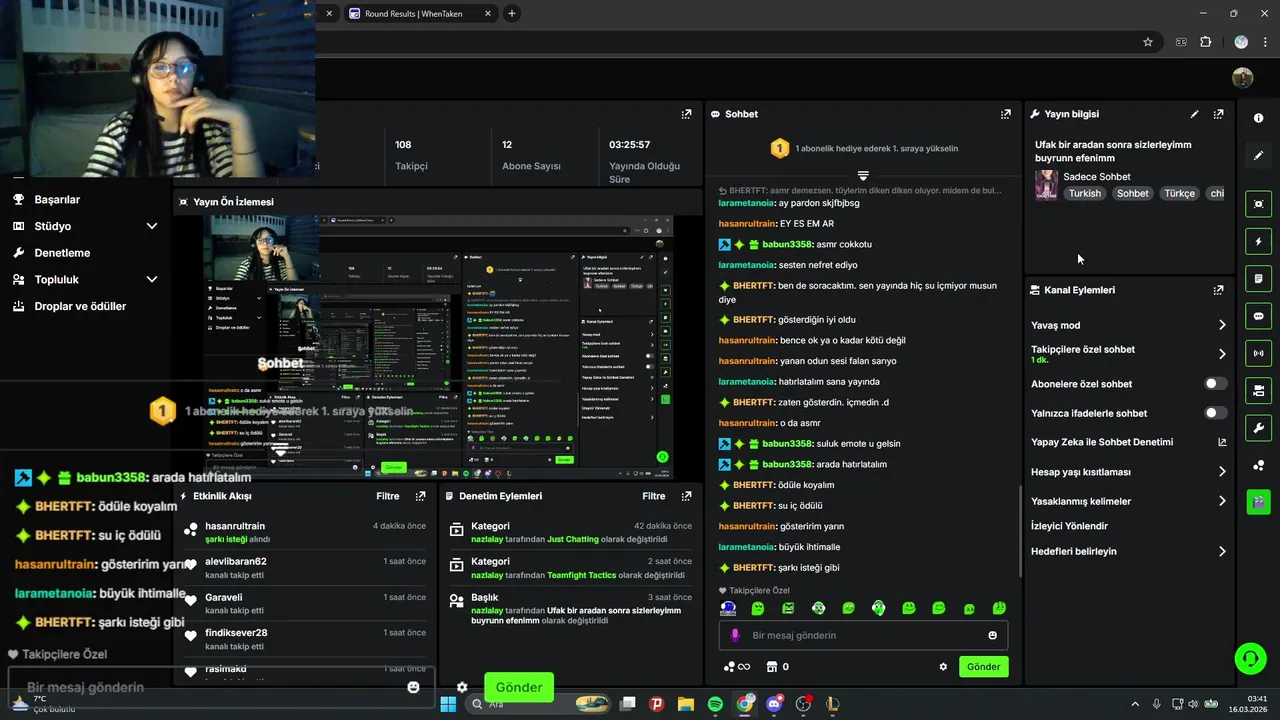Pop out the Kanal Eylemleri panel

(x=1218, y=290)
